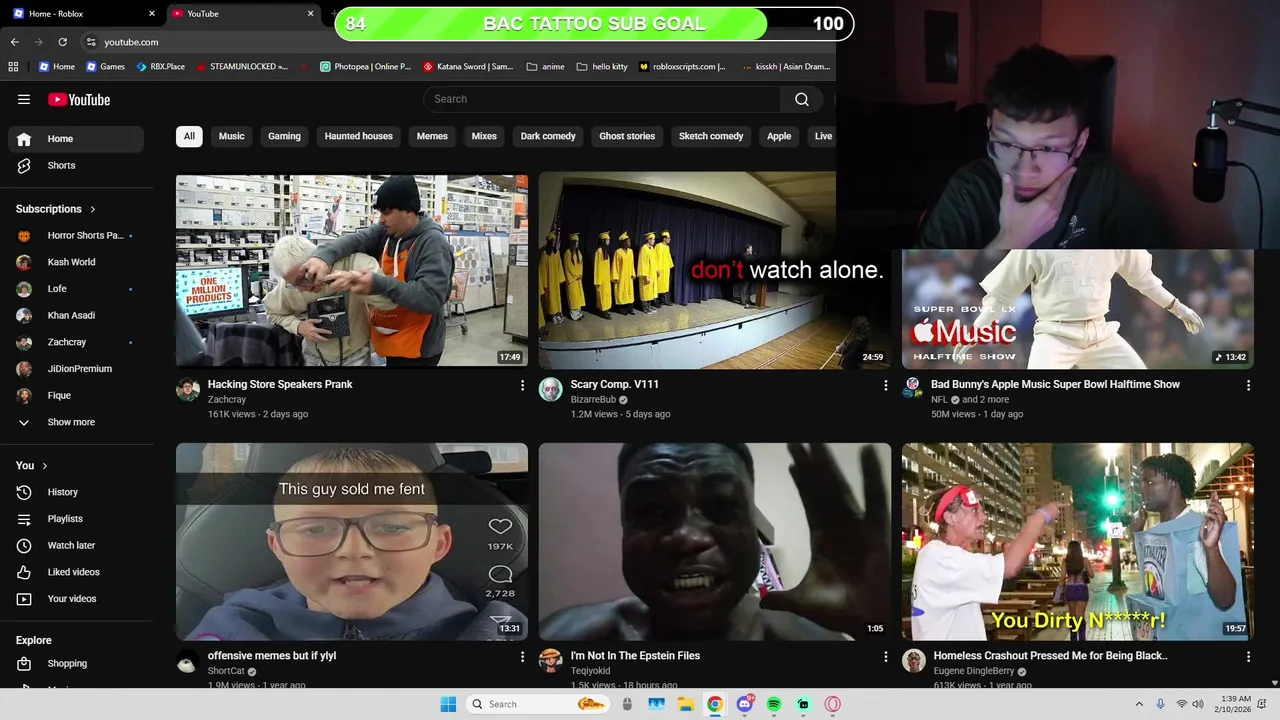The image size is (1280, 720).
Task: Show hidden system tray icons
Action: tap(1138, 704)
